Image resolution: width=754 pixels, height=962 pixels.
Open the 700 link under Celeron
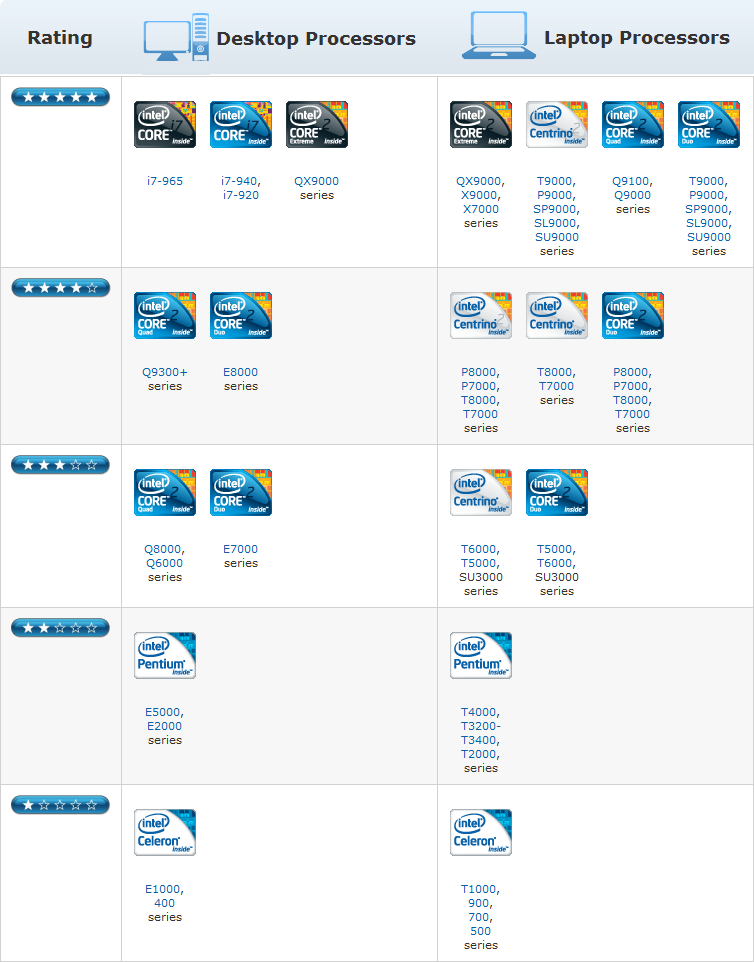[x=479, y=918]
